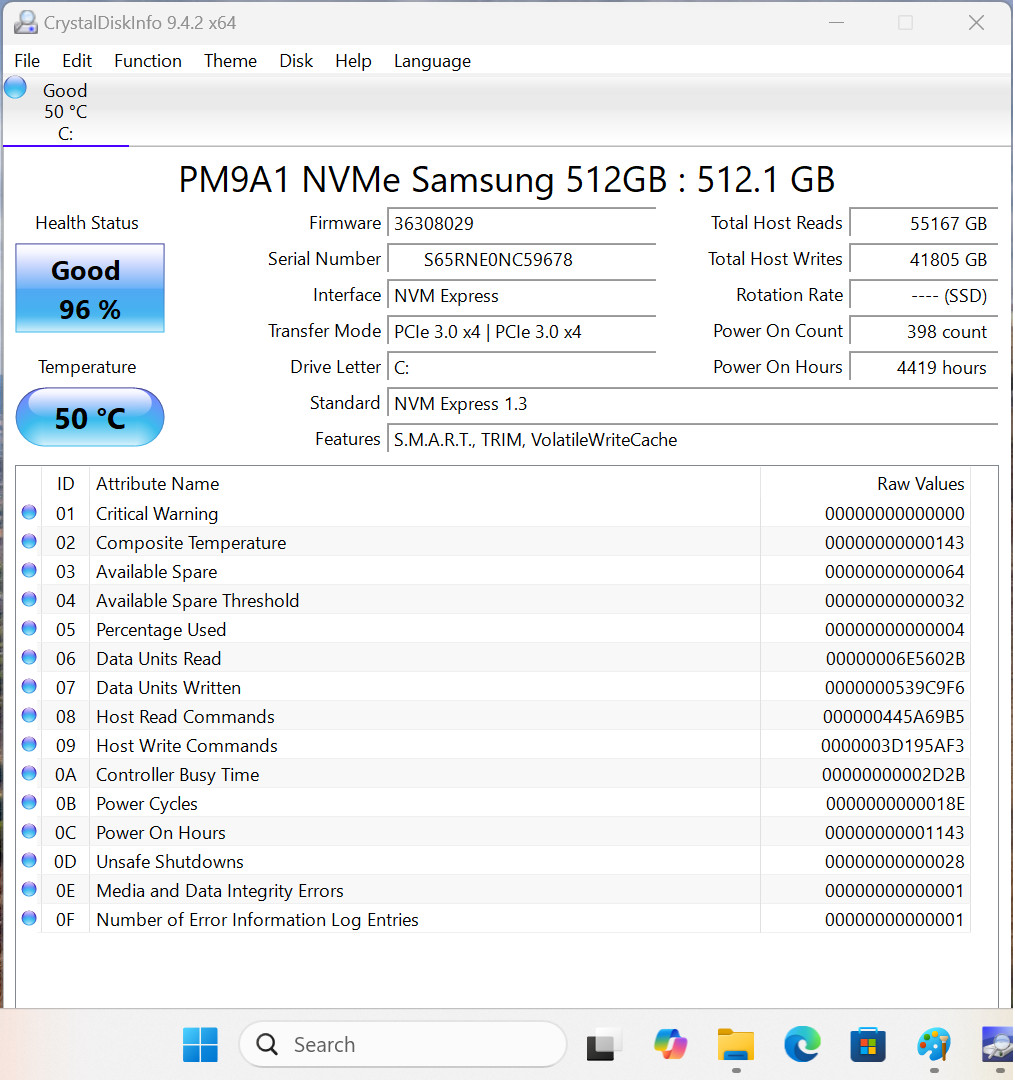Screen dimensions: 1015x1080
Task: Click status icon for Error Information Log Entries row
Action: pos(29,918)
